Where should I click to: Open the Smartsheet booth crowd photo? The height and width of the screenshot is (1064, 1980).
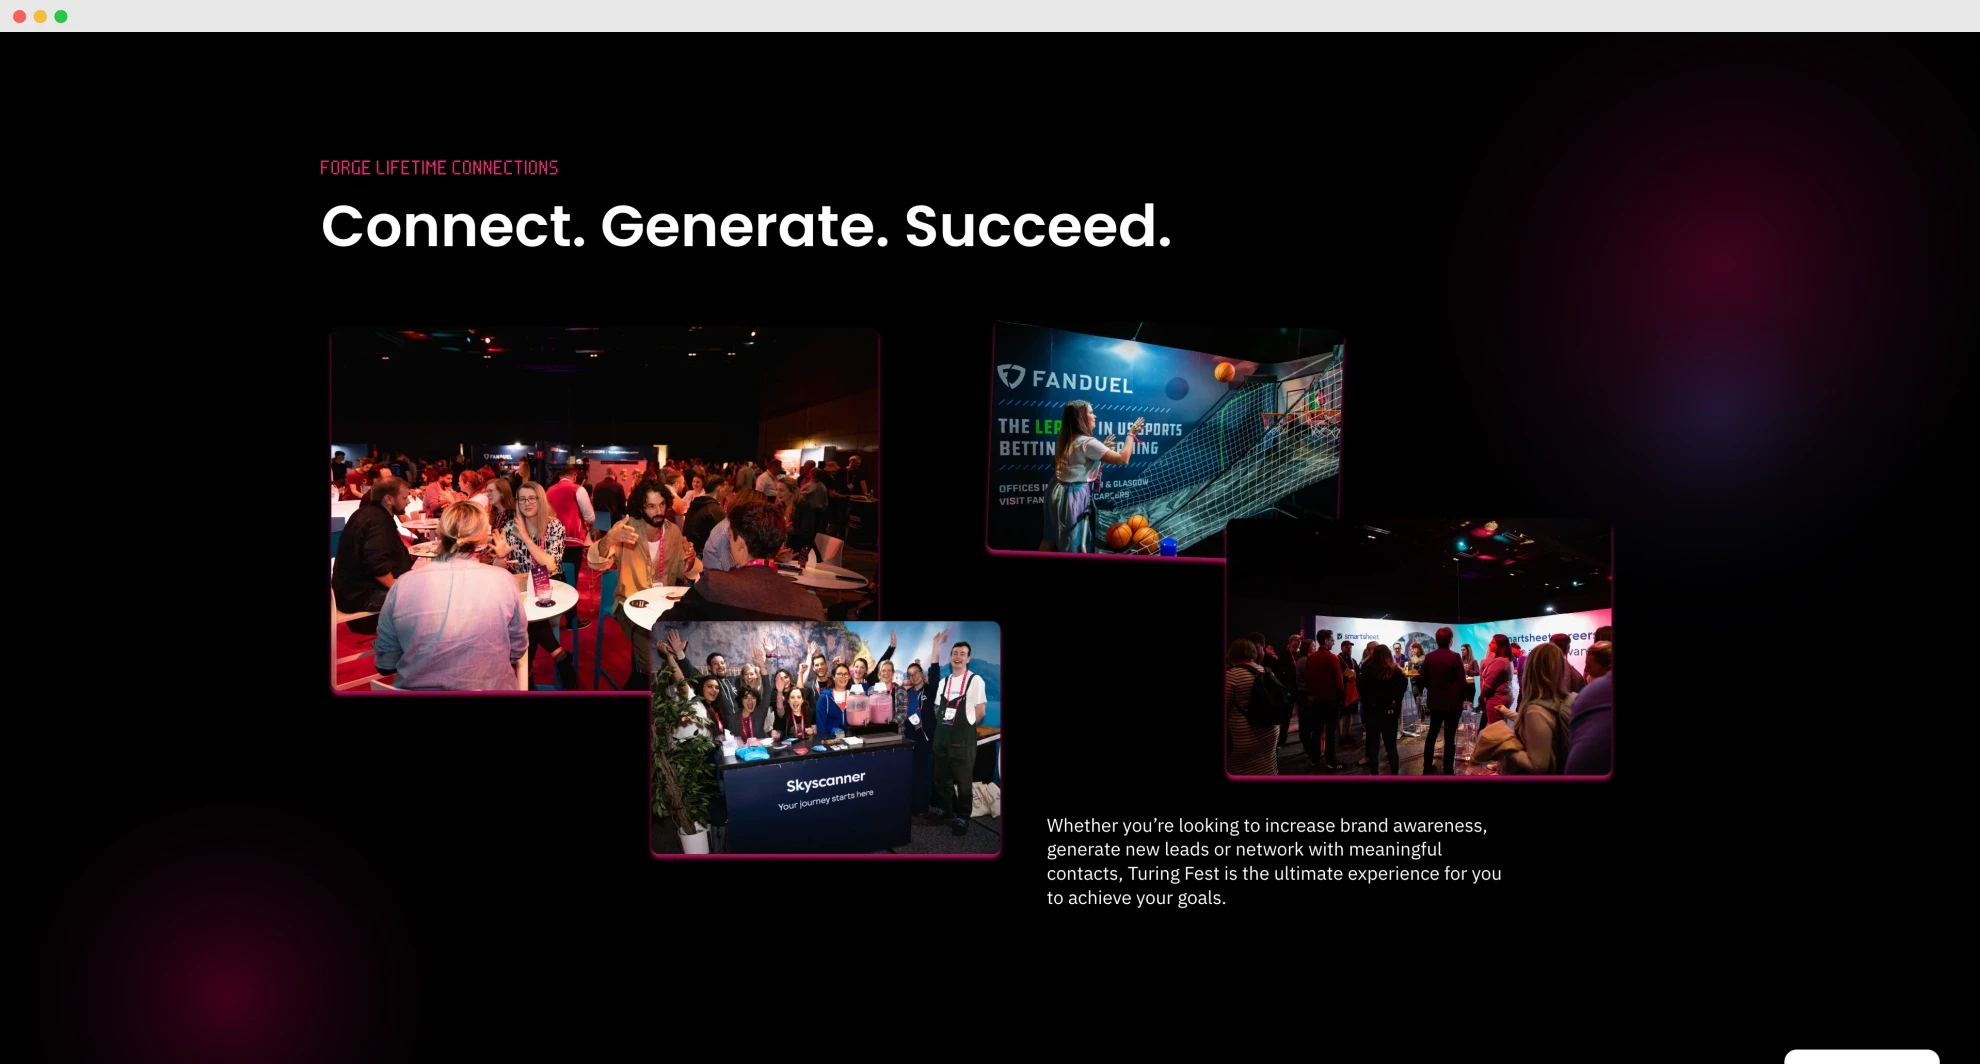(x=1419, y=648)
